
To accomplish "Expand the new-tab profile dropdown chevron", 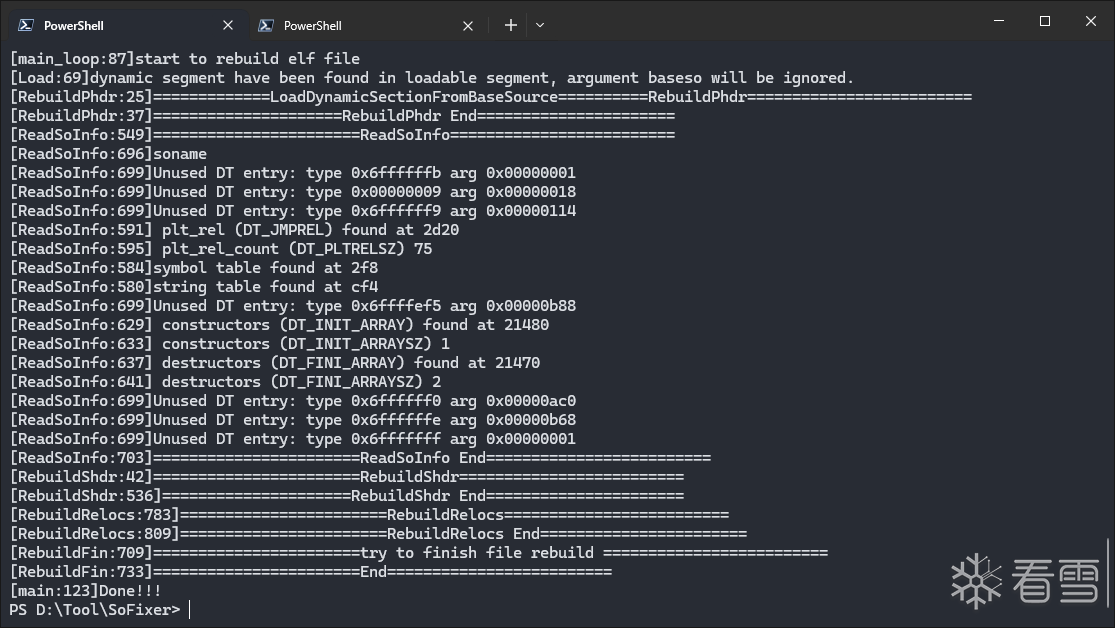I will [x=540, y=25].
